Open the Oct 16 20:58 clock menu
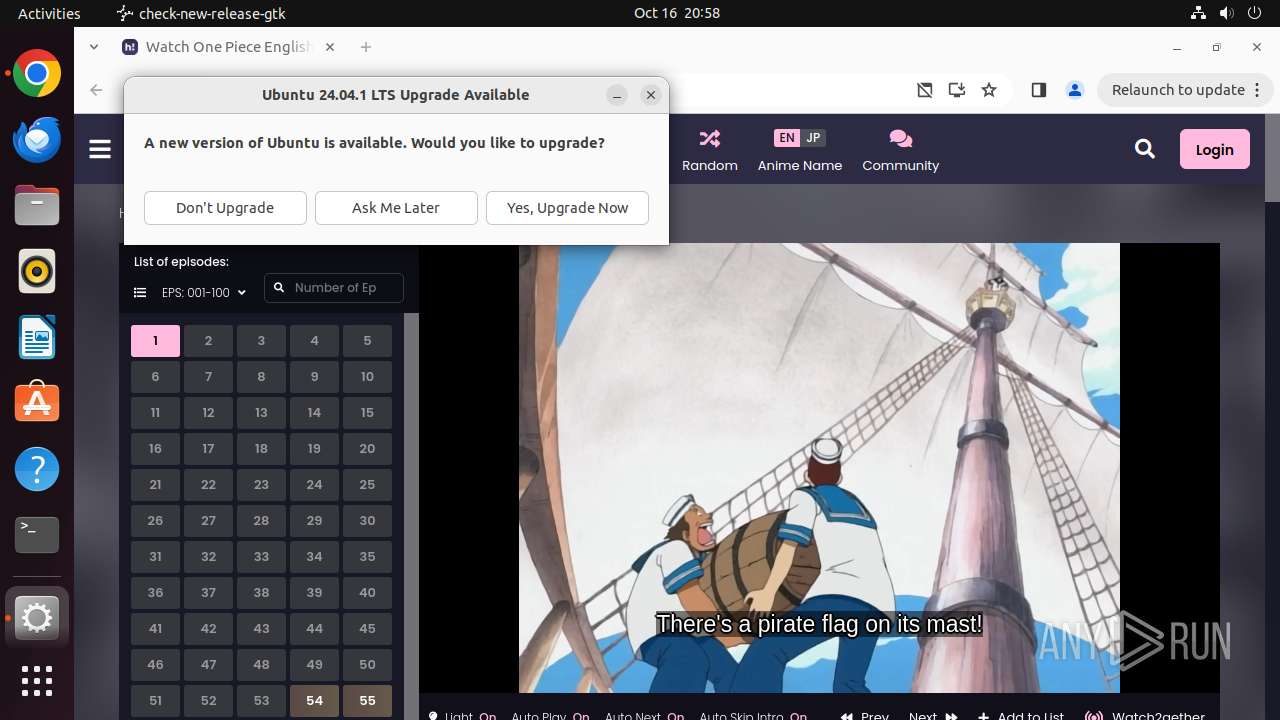The height and width of the screenshot is (720, 1280). (677, 13)
